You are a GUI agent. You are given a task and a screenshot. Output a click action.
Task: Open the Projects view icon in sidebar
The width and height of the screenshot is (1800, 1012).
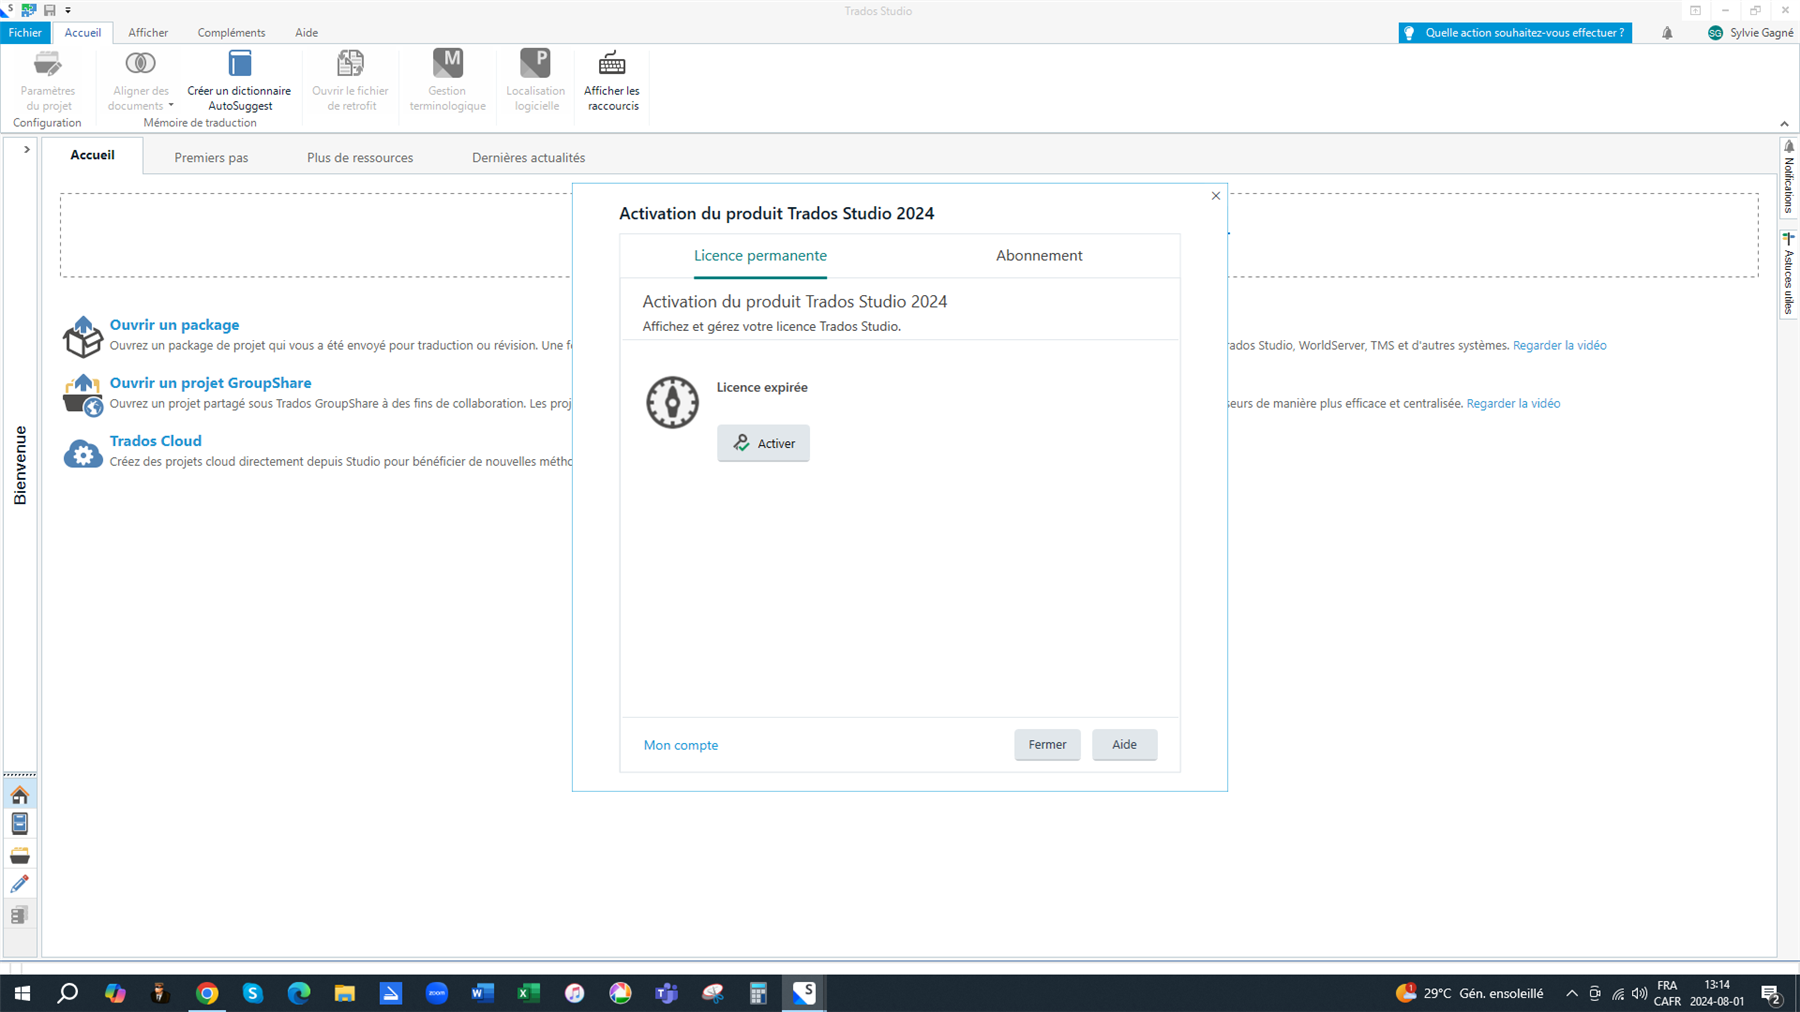[20, 824]
